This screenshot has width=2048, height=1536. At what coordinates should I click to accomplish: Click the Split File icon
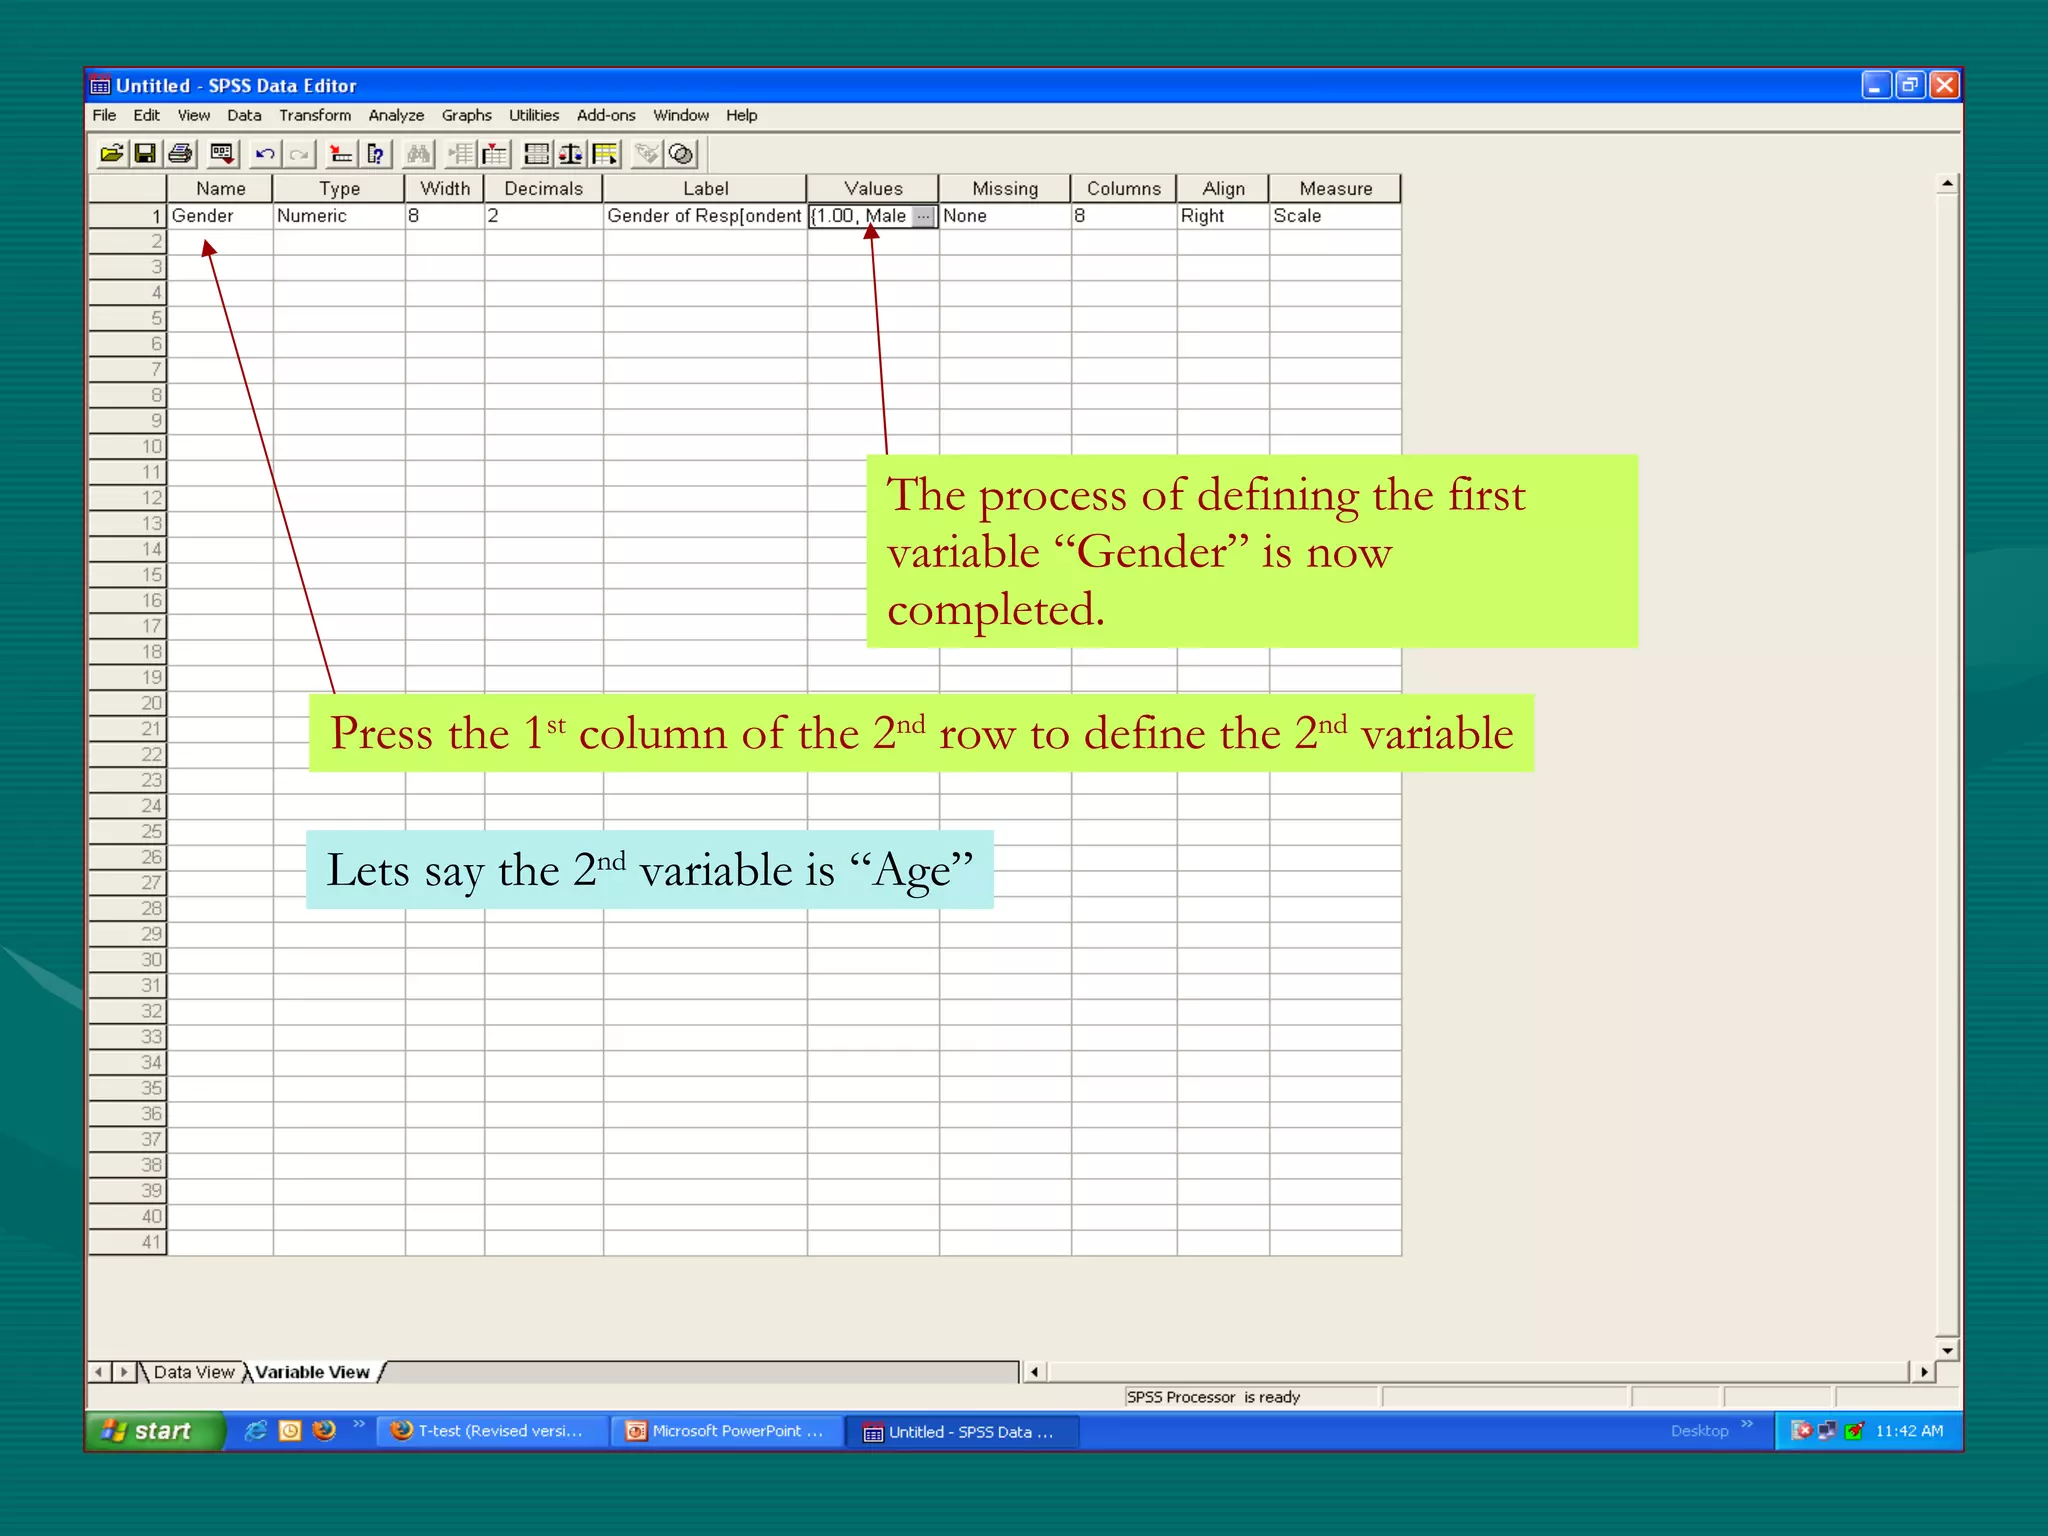[537, 154]
